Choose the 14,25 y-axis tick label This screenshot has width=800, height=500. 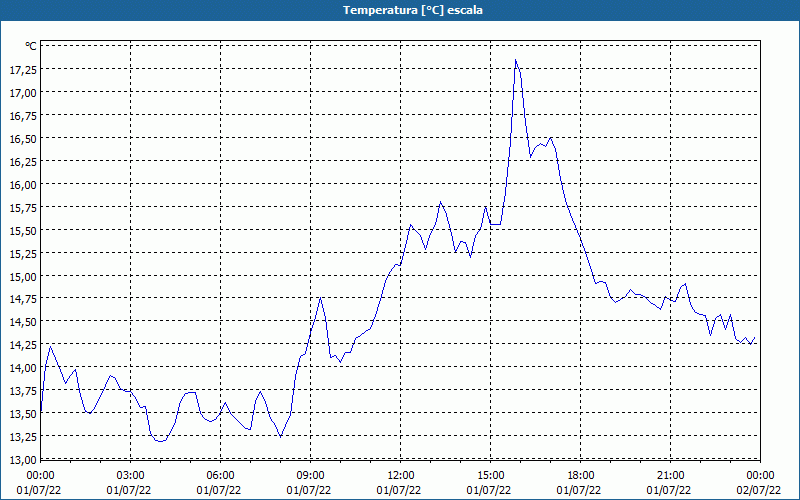pyautogui.click(x=23, y=345)
